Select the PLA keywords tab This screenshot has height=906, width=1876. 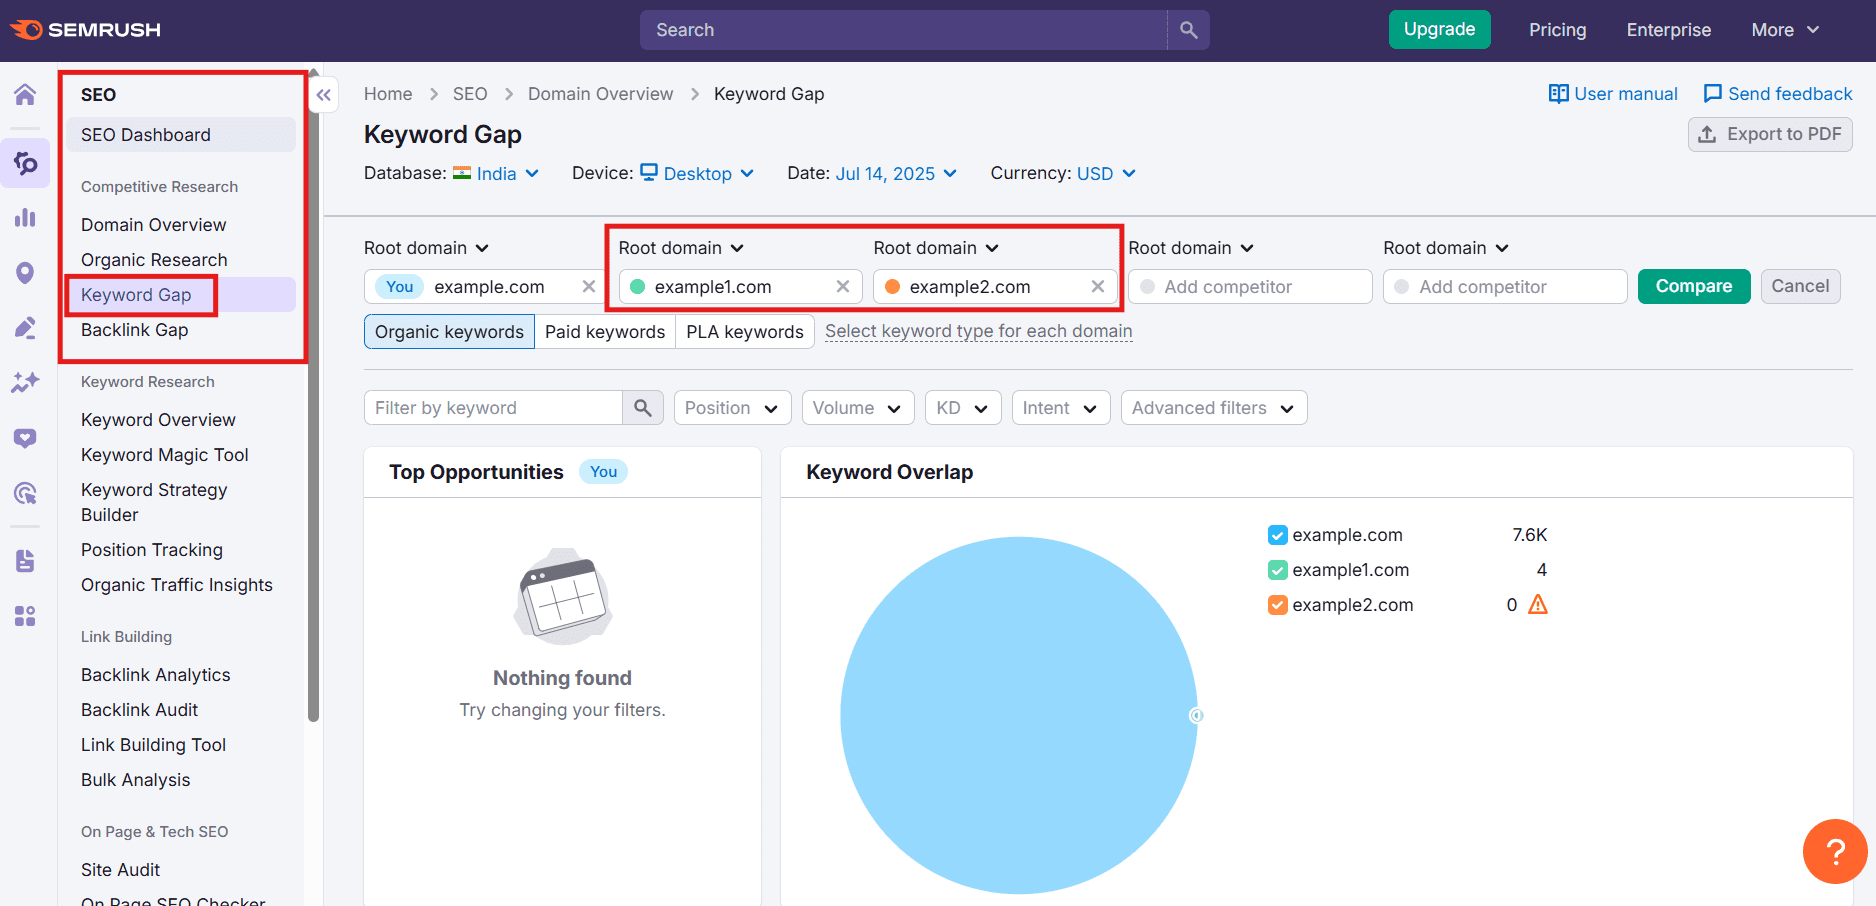click(x=745, y=332)
